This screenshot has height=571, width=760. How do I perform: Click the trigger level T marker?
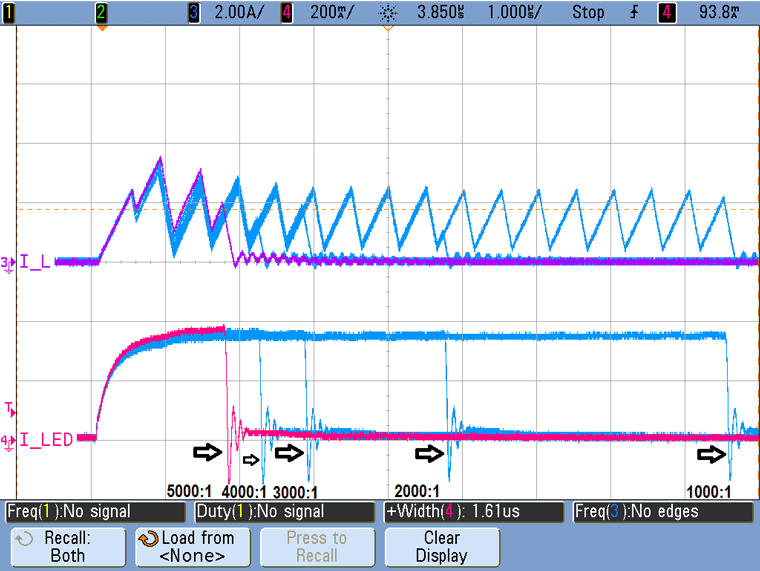tap(10, 409)
